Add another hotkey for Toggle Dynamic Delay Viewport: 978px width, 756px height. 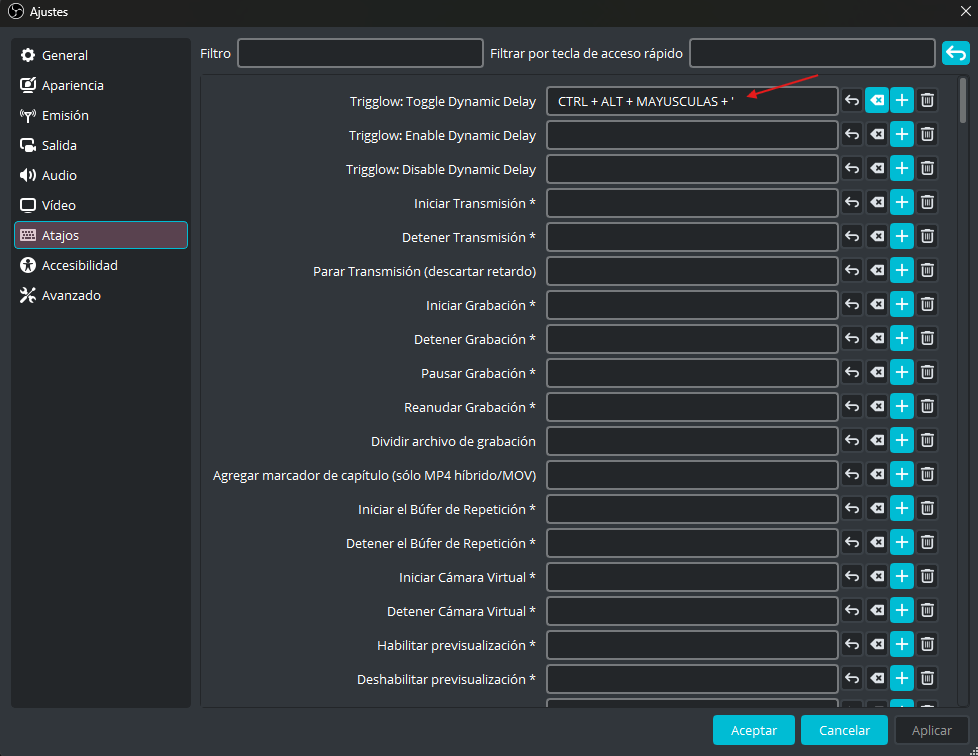[902, 100]
